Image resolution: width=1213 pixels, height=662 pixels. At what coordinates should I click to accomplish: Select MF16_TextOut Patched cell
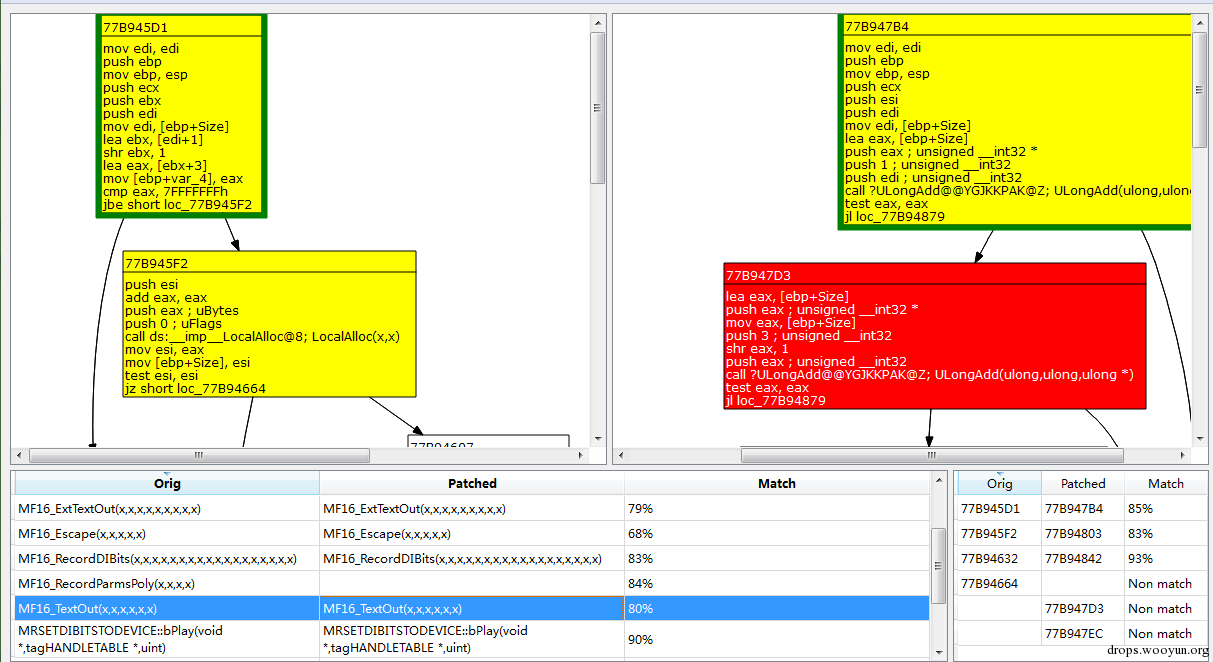coord(472,608)
